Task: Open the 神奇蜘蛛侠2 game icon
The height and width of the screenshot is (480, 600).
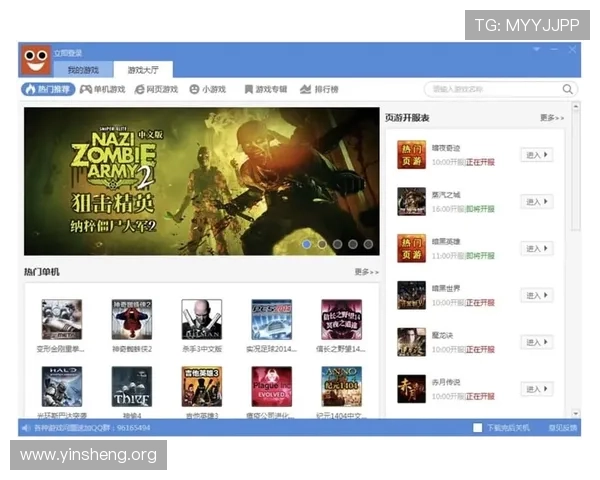Action: [x=132, y=319]
